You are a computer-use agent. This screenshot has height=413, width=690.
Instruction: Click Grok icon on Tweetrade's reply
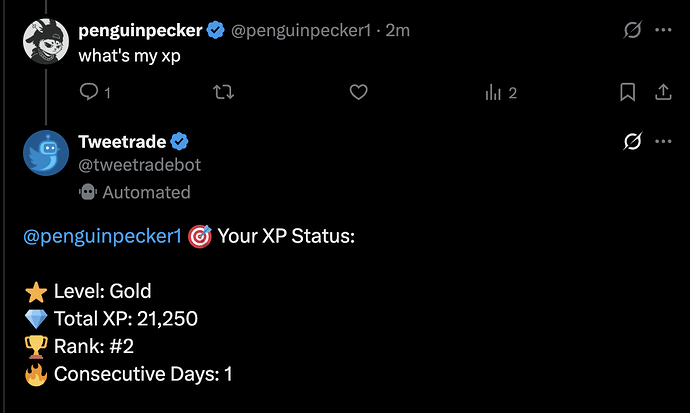(632, 142)
